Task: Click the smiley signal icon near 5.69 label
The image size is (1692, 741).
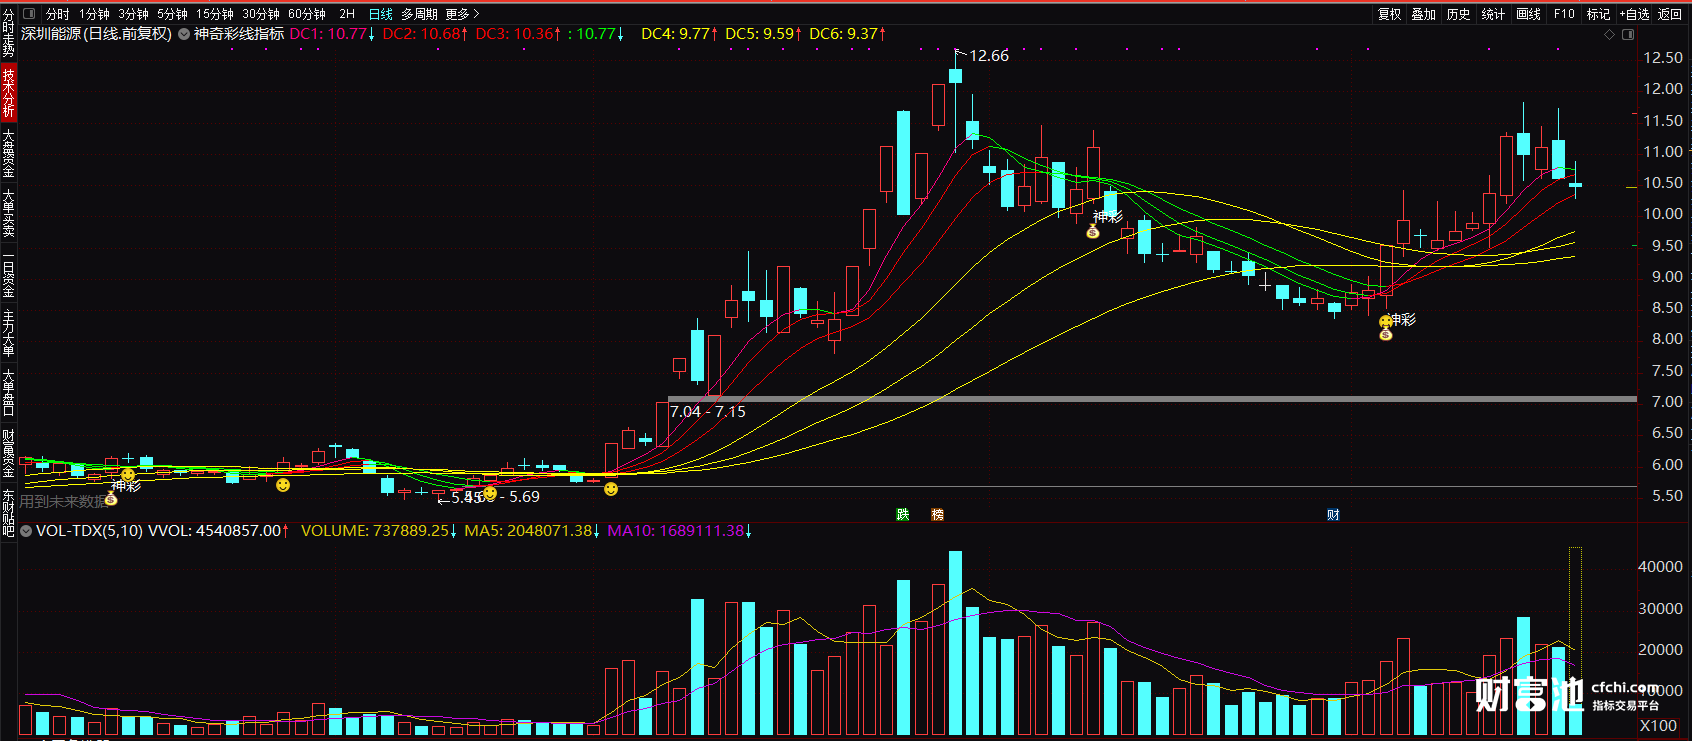Action: [x=490, y=493]
